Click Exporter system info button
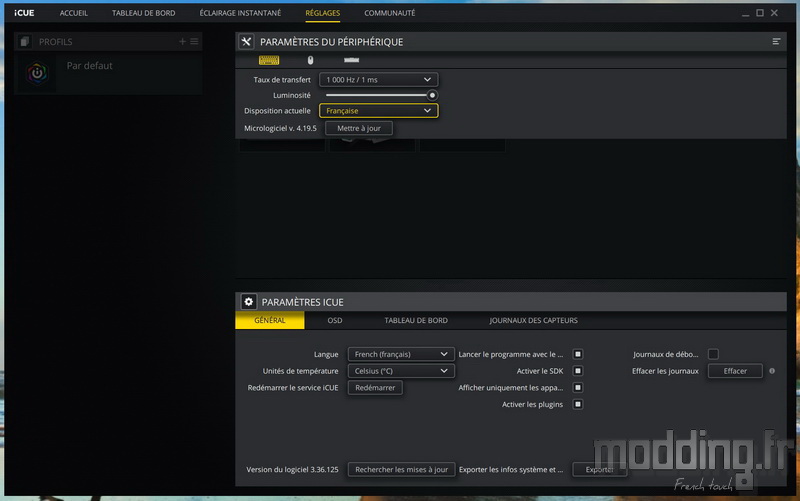The height and width of the screenshot is (501, 800). coord(599,469)
